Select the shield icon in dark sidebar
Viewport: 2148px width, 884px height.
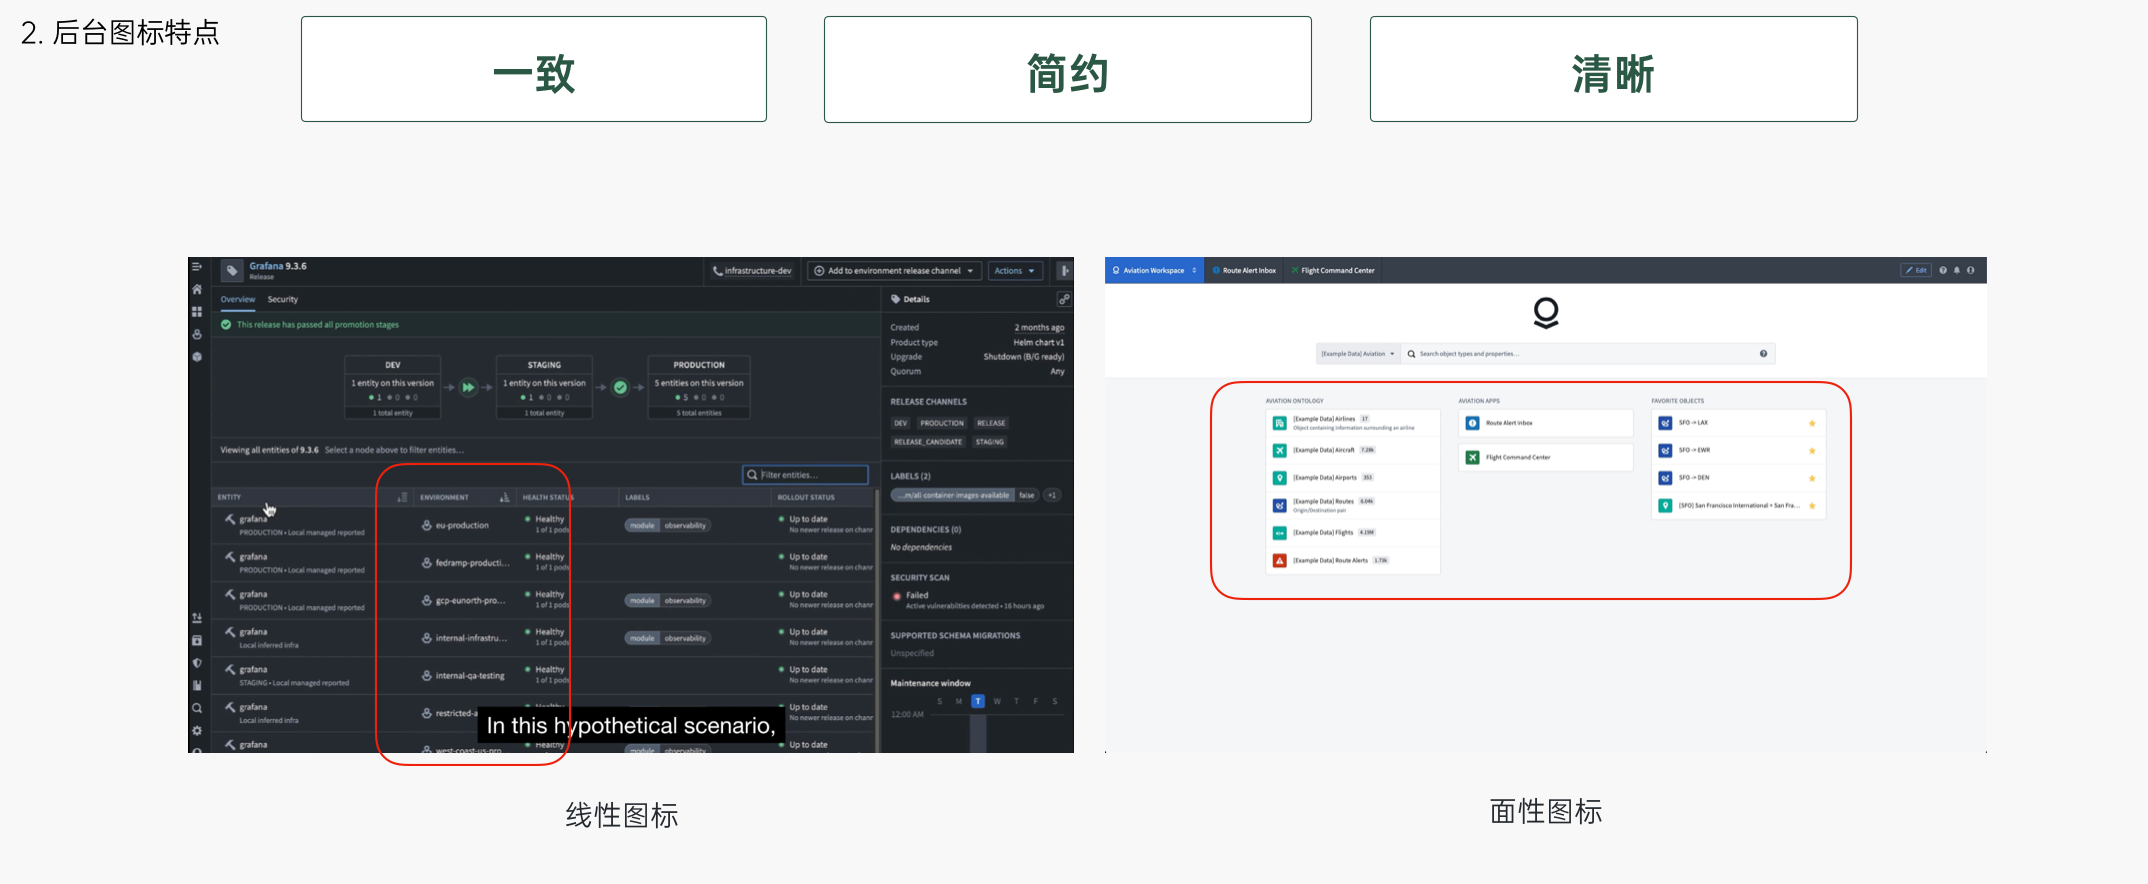pyautogui.click(x=197, y=663)
